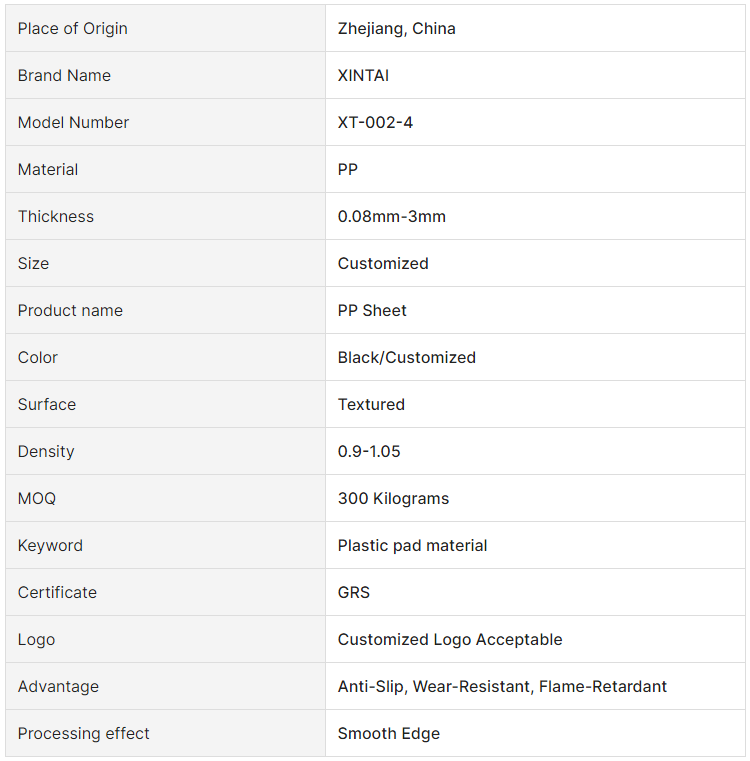Click the "Processing effect" row label
Image resolution: width=750 pixels, height=761 pixels.
[84, 733]
